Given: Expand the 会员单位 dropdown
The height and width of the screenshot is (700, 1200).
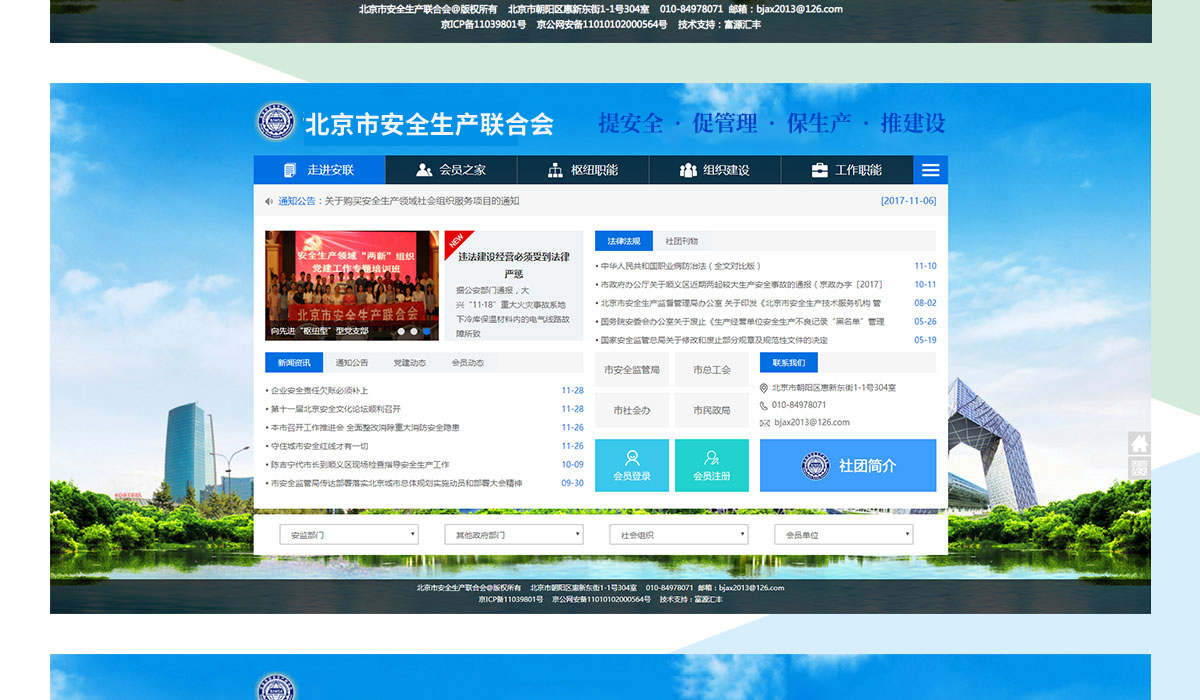Looking at the screenshot, I should click(843, 535).
